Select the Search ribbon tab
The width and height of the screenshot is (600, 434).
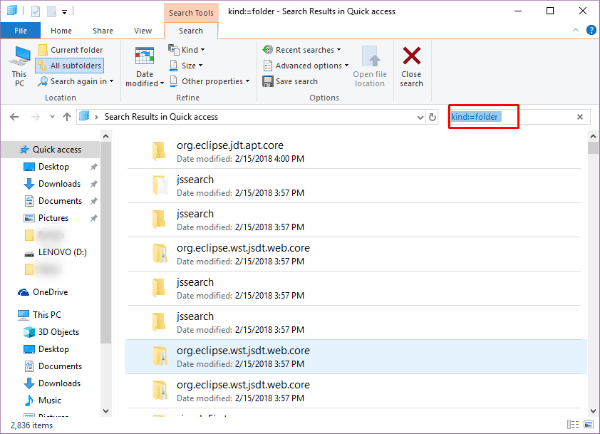(191, 31)
